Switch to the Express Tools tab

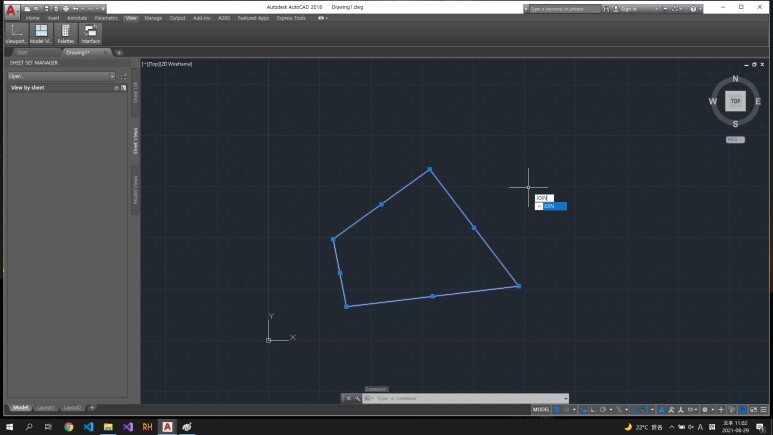pyautogui.click(x=291, y=18)
